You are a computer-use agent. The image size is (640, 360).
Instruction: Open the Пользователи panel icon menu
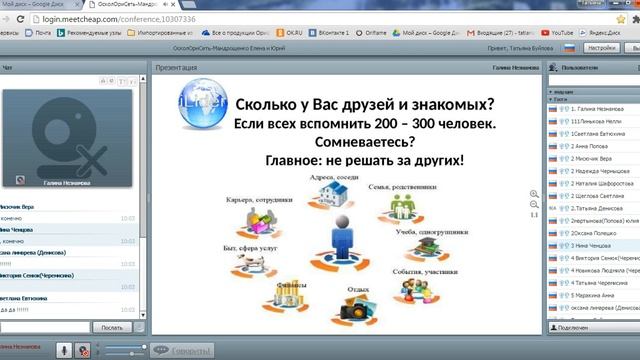coord(553,67)
